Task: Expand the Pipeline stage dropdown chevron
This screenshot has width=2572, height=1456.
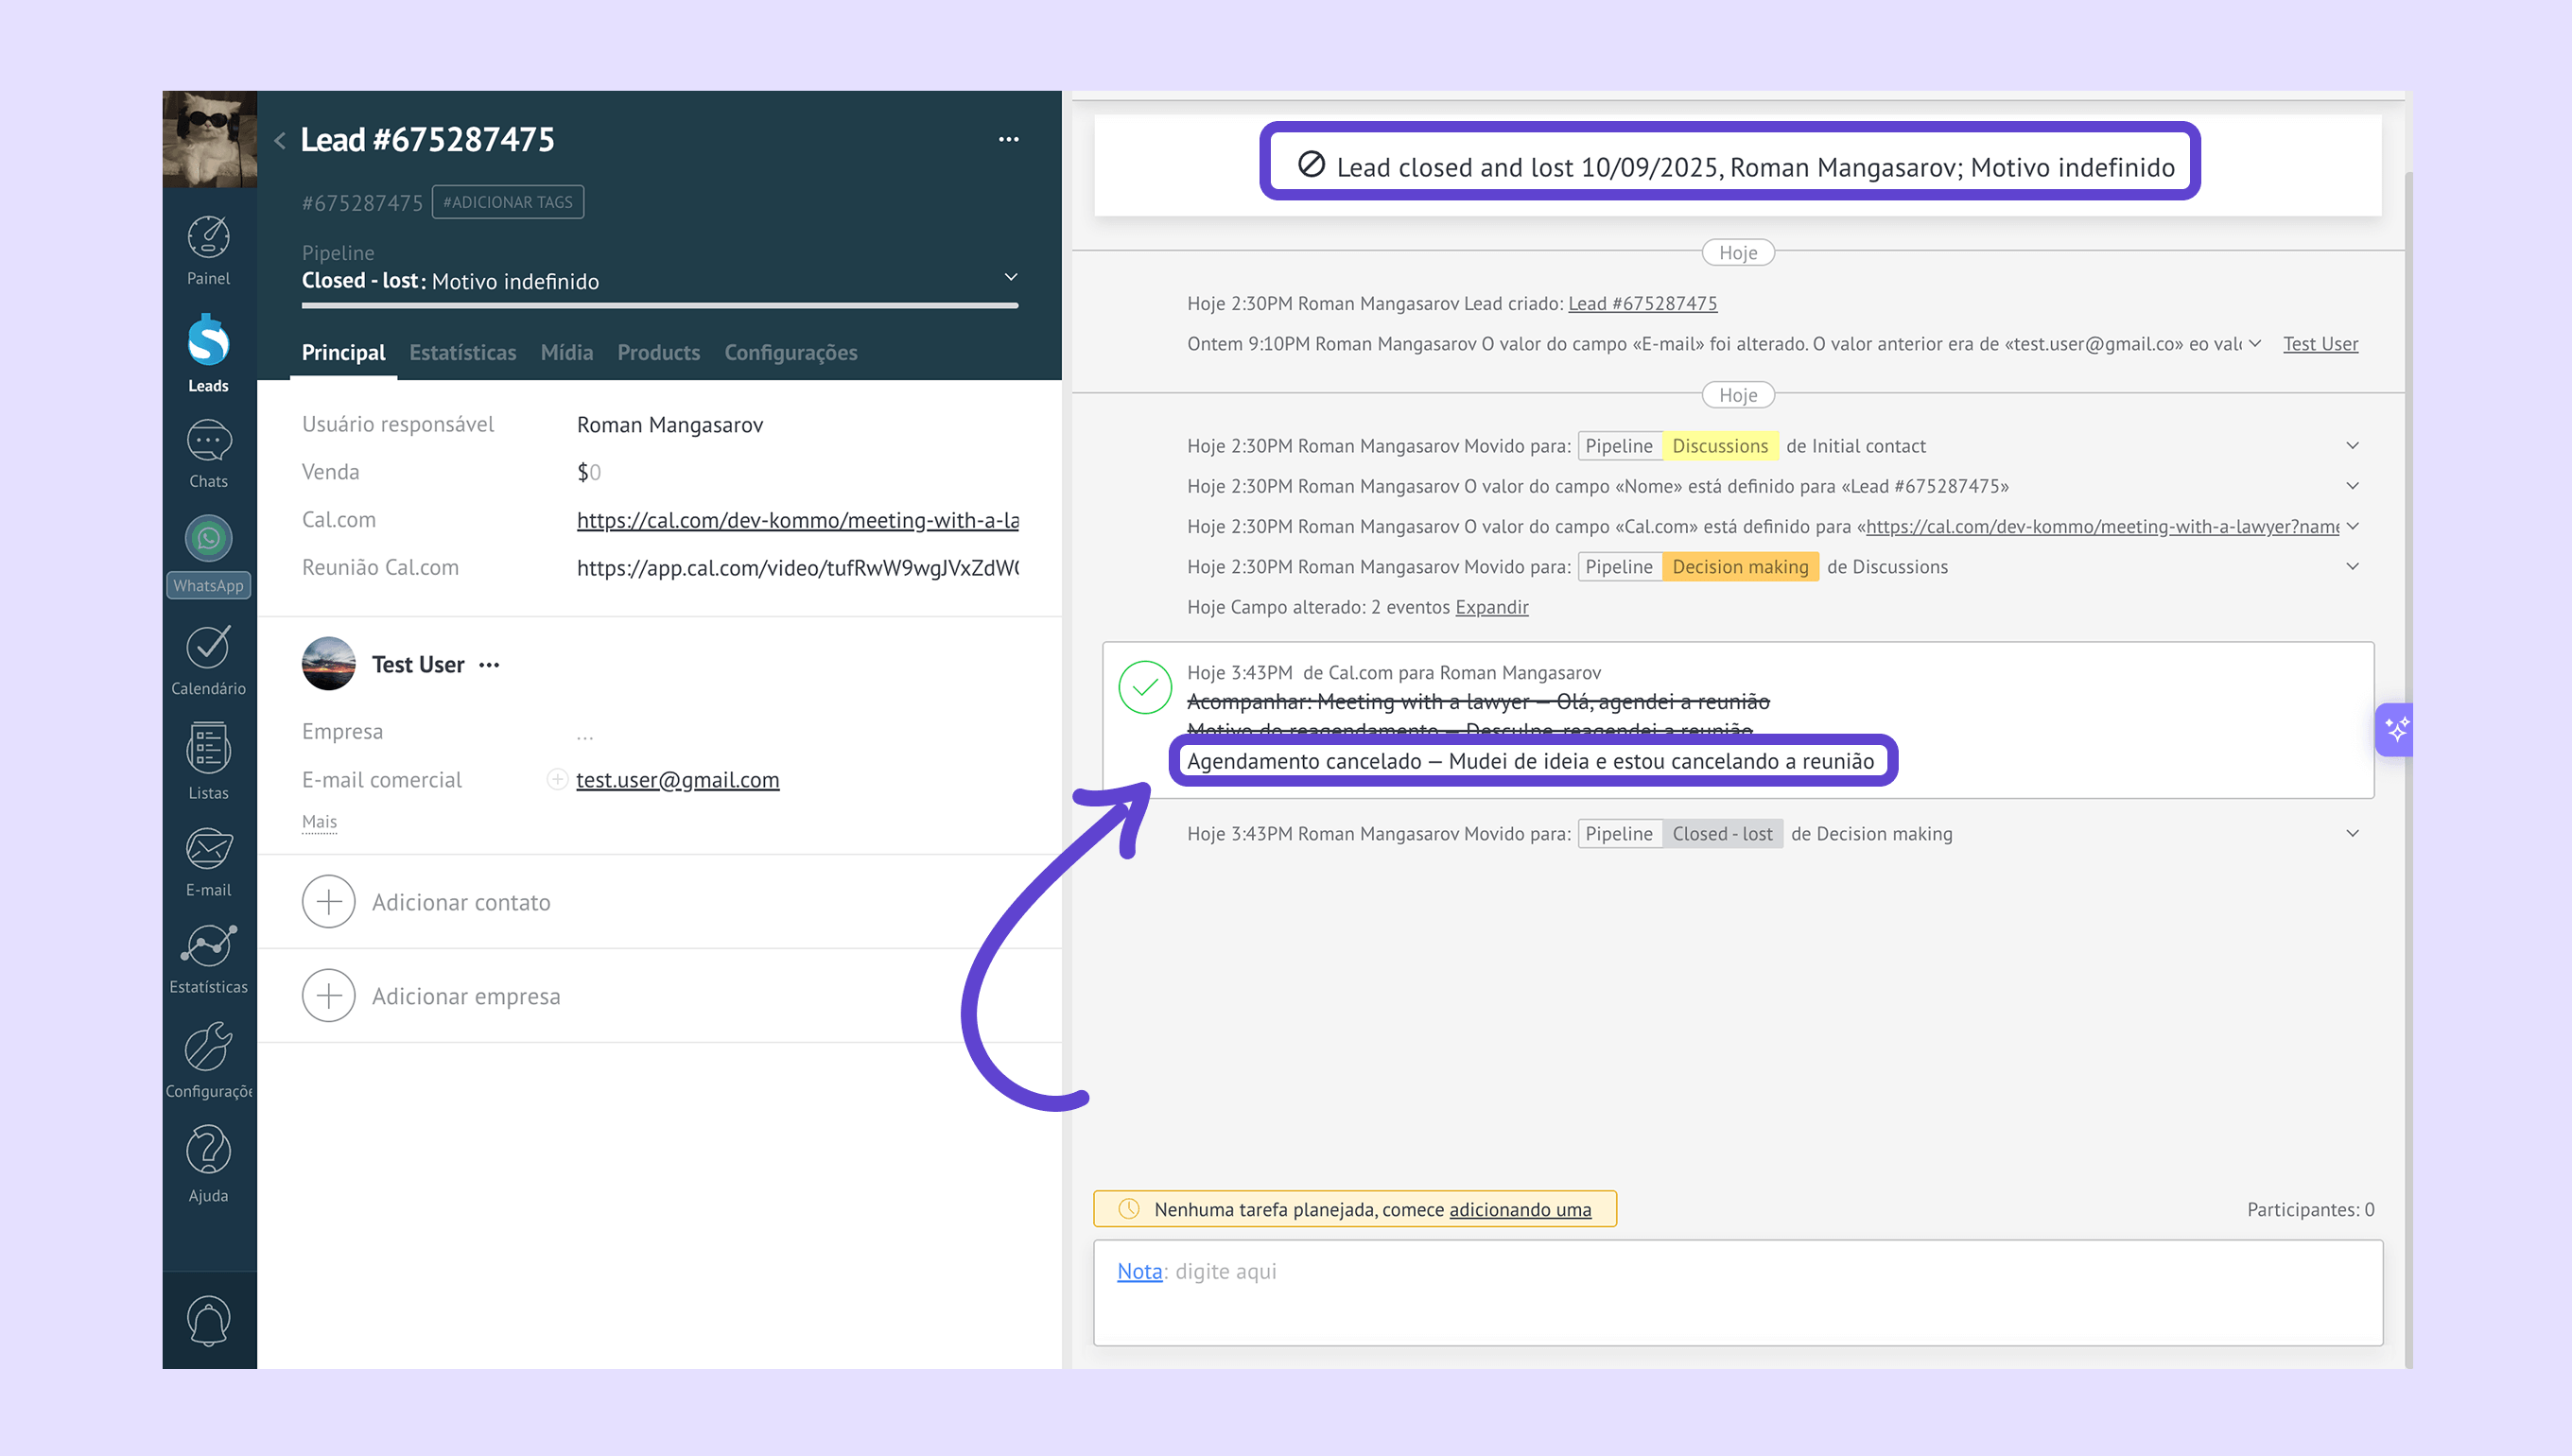Action: coord(1010,277)
